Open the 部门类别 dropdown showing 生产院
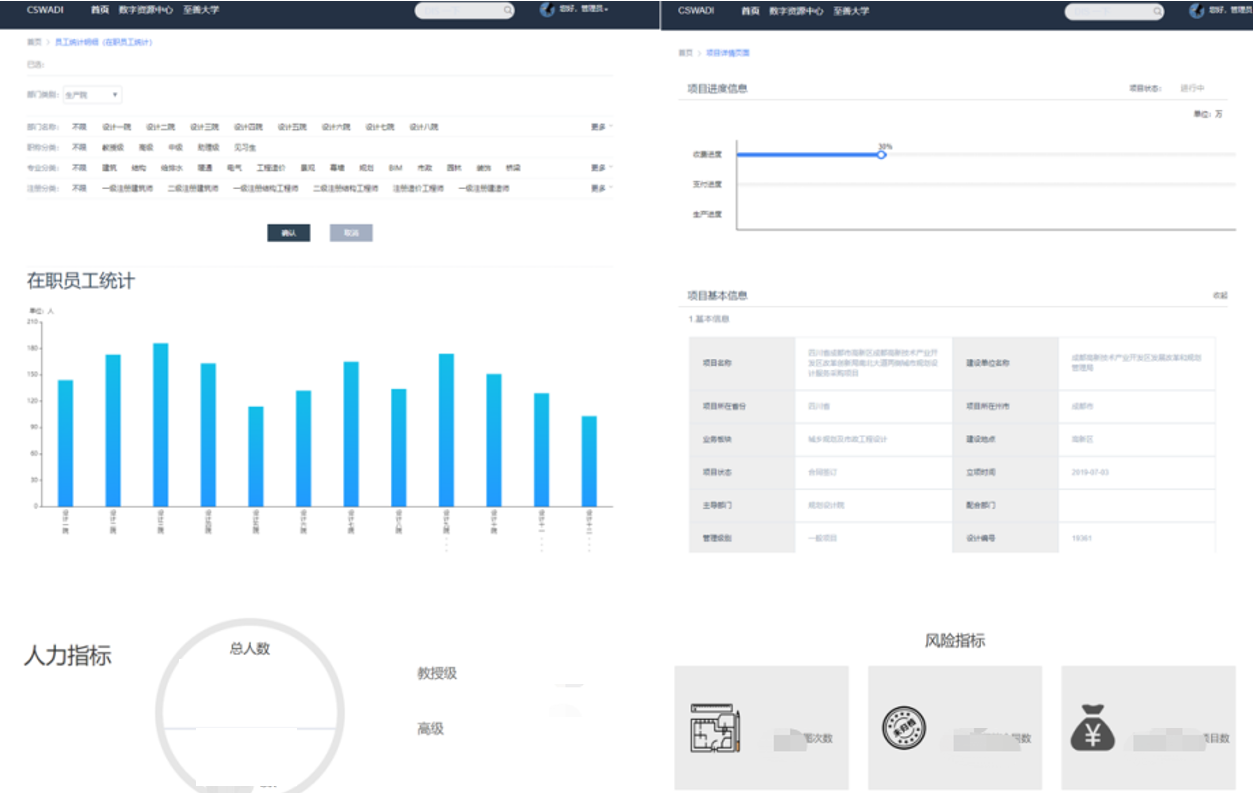 (x=92, y=95)
